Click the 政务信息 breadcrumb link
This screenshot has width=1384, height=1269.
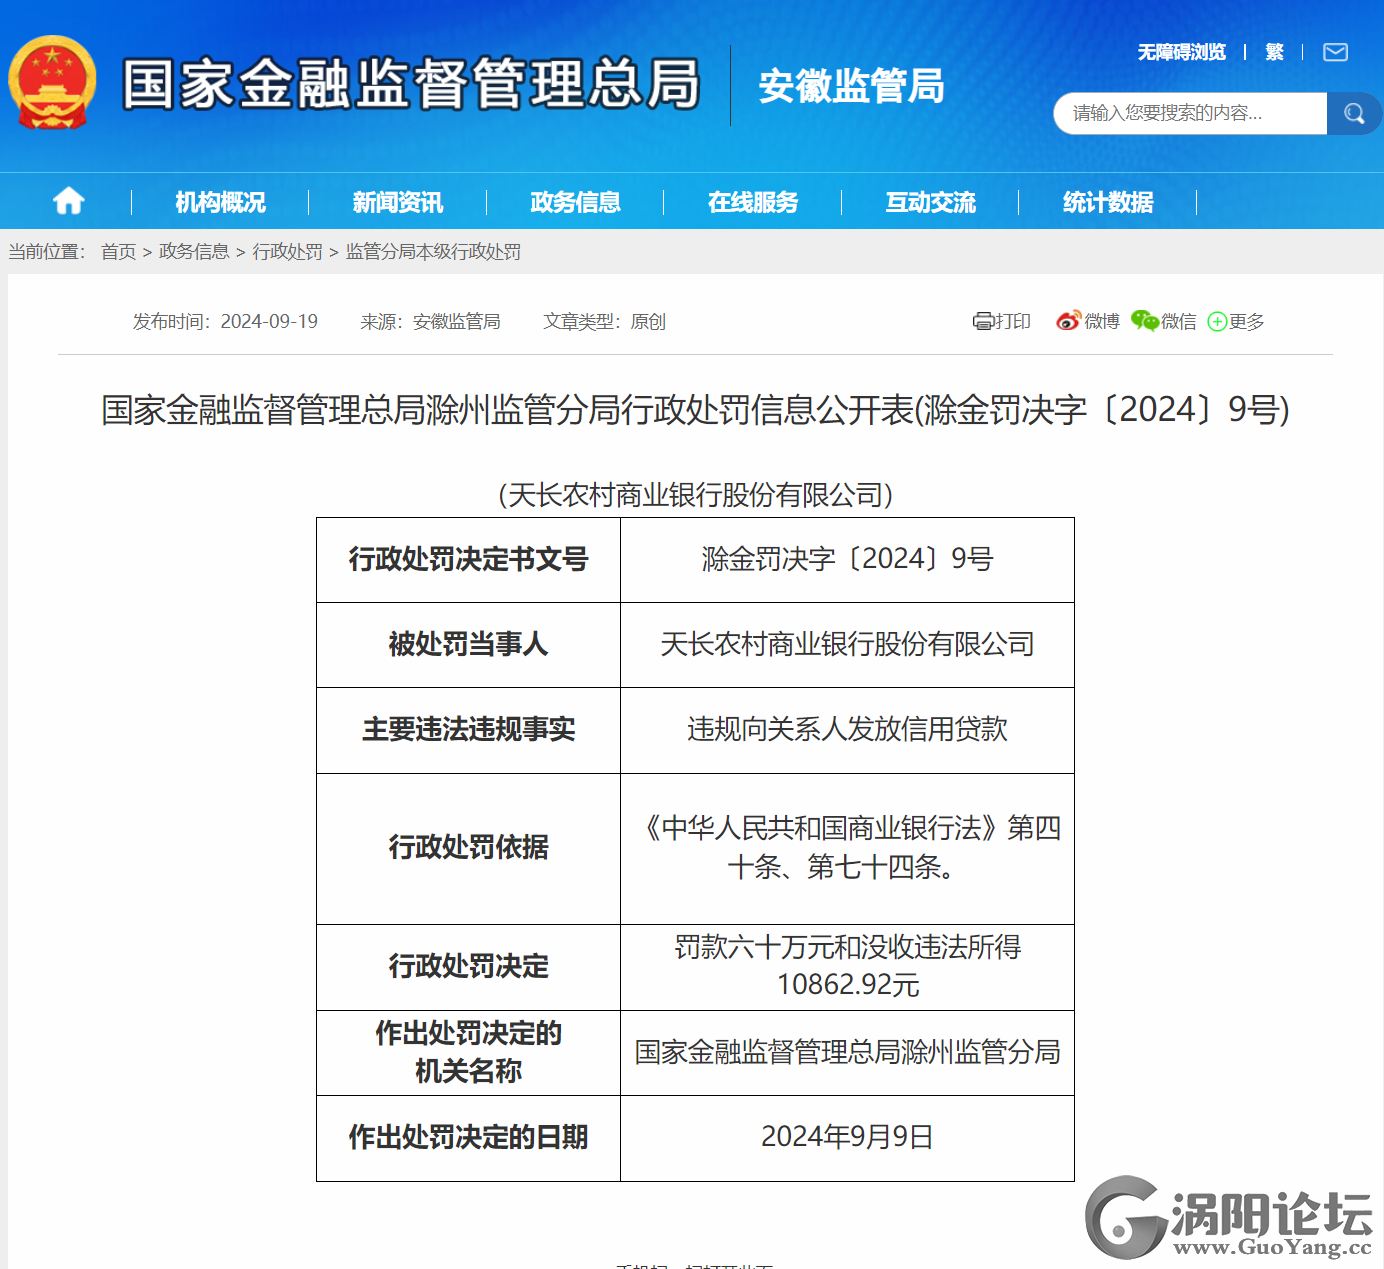click(194, 251)
